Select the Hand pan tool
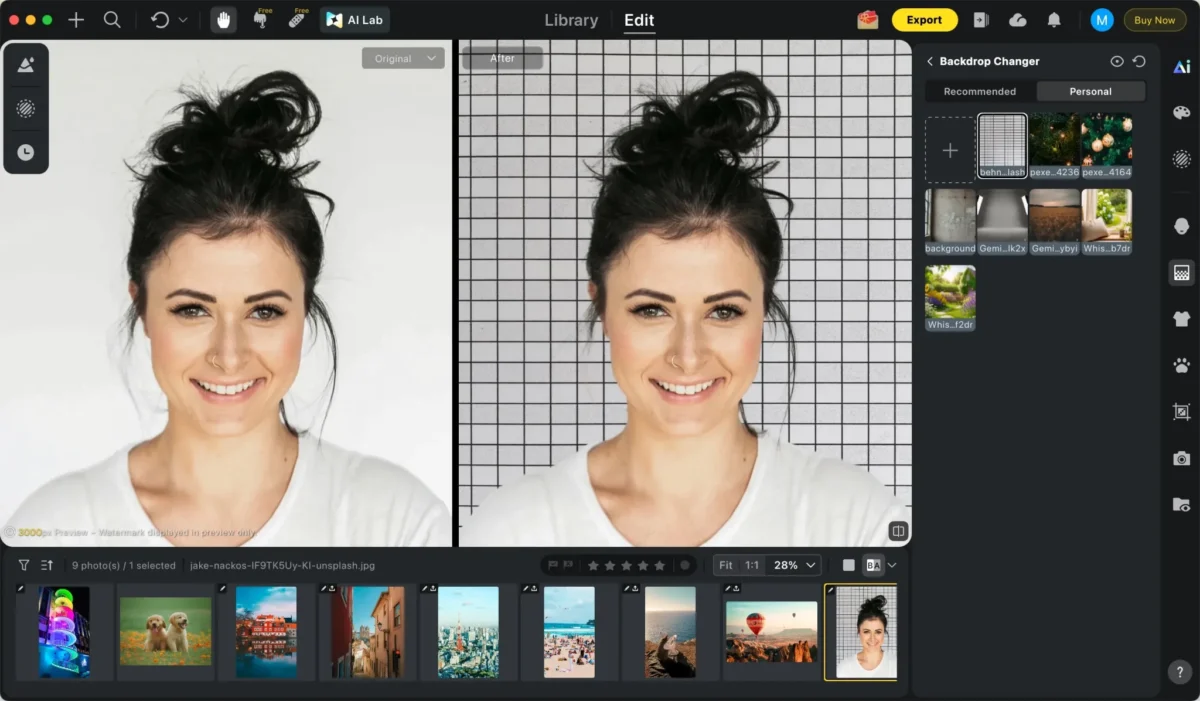The width and height of the screenshot is (1200, 701). pyautogui.click(x=224, y=20)
